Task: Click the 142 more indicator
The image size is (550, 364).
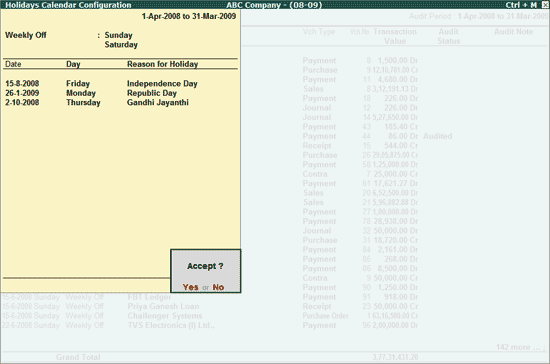Action: tap(518, 347)
